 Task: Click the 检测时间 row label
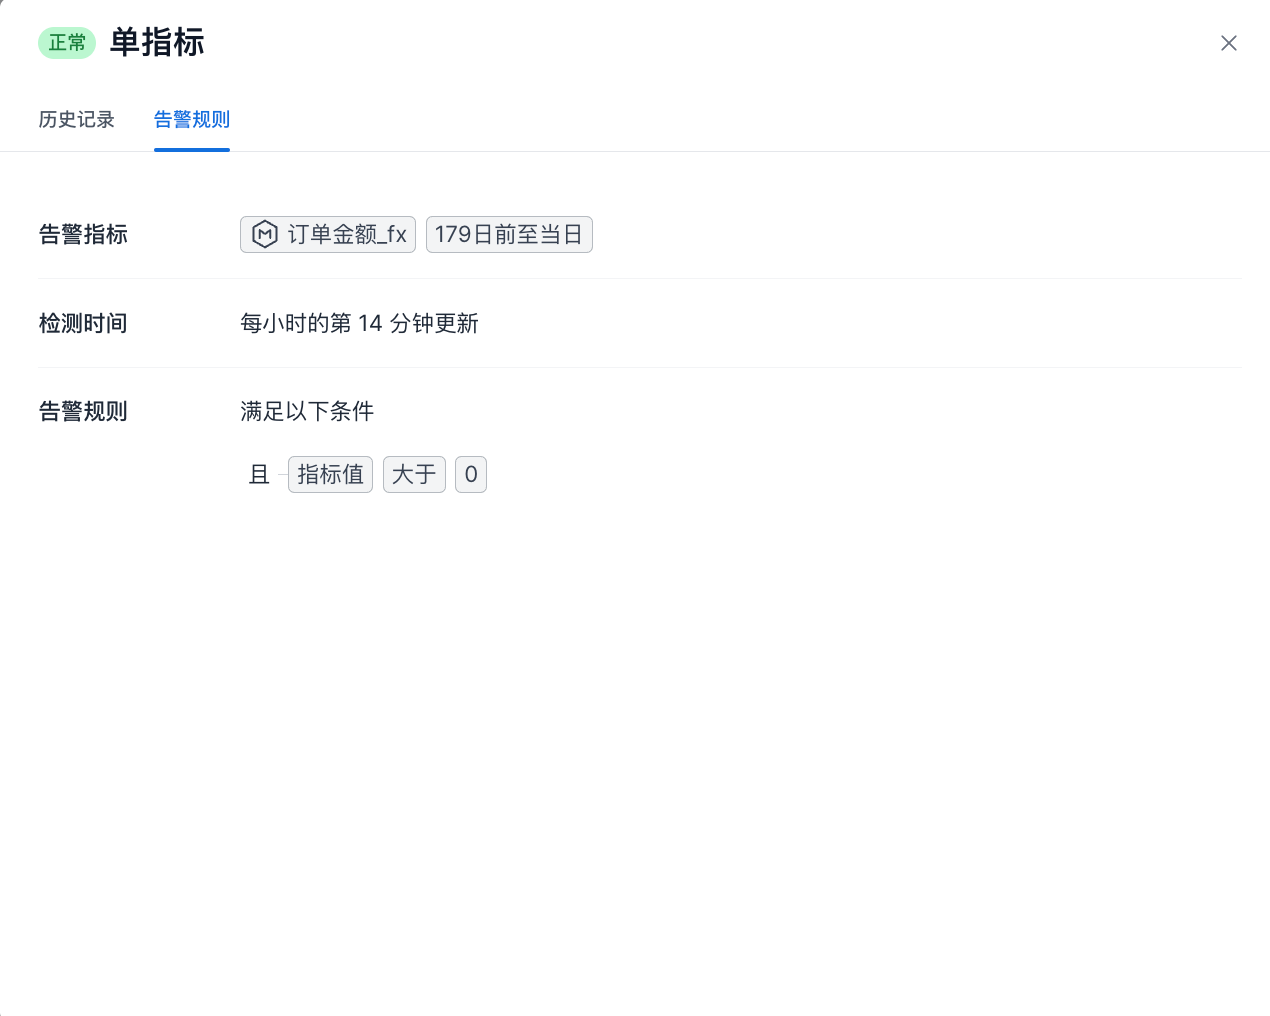pos(83,323)
